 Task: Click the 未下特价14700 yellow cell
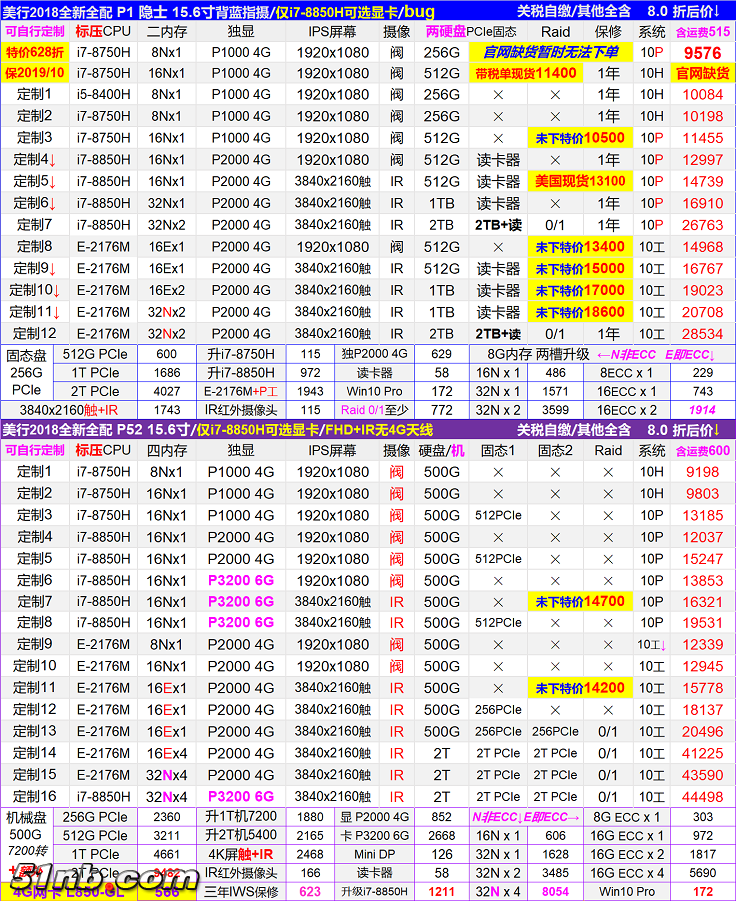(x=580, y=602)
